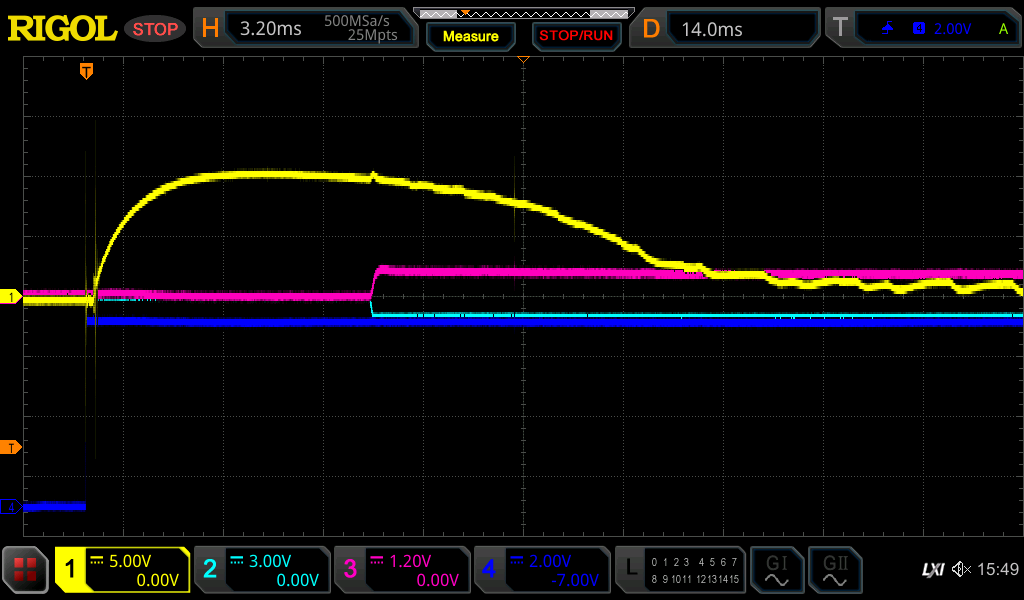The image size is (1024, 600).
Task: Open the function navigation grid icon
Action: pyautogui.click(x=25, y=570)
